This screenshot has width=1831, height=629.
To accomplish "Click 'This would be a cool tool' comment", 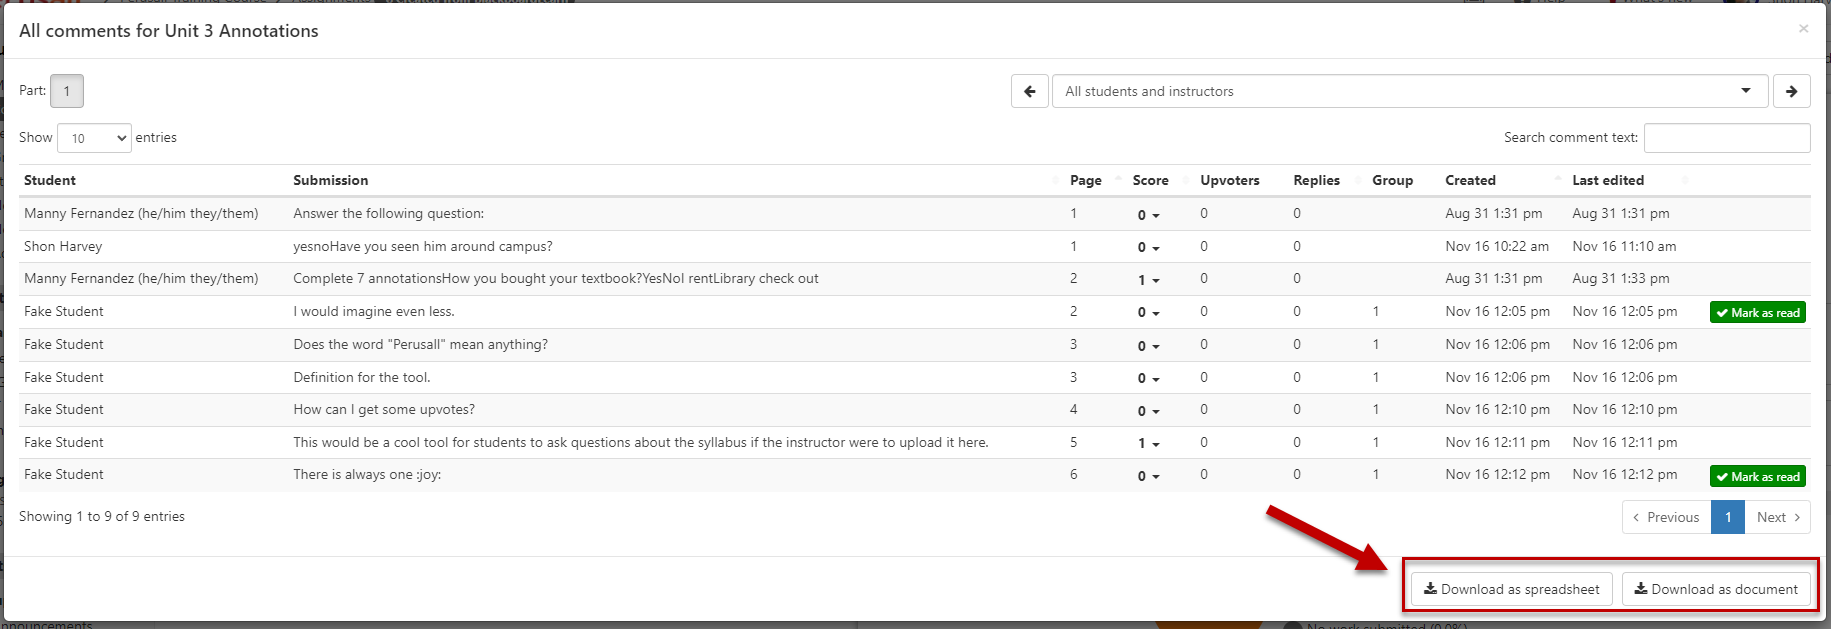I will tap(641, 442).
